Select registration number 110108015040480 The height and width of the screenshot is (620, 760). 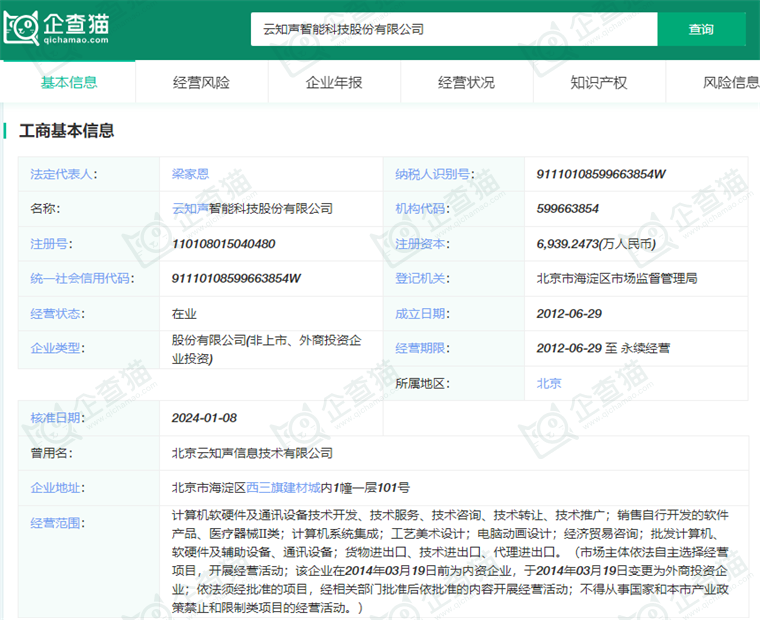click(x=223, y=244)
